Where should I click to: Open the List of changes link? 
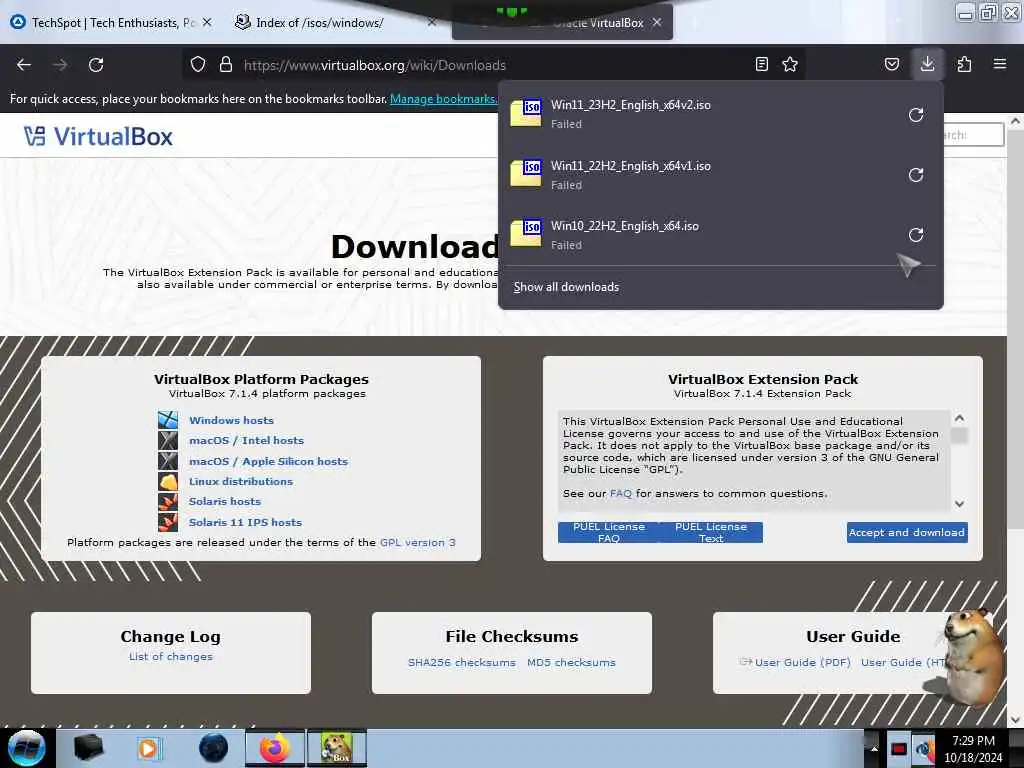(x=171, y=656)
